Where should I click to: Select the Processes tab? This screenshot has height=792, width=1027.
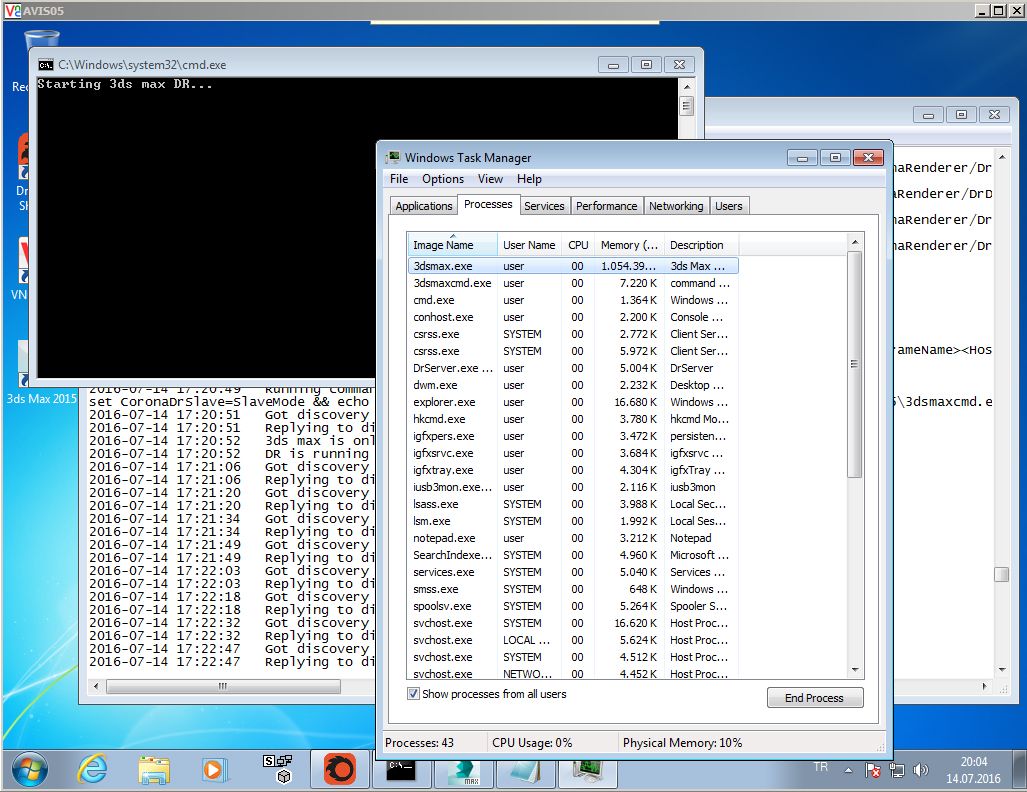point(488,204)
